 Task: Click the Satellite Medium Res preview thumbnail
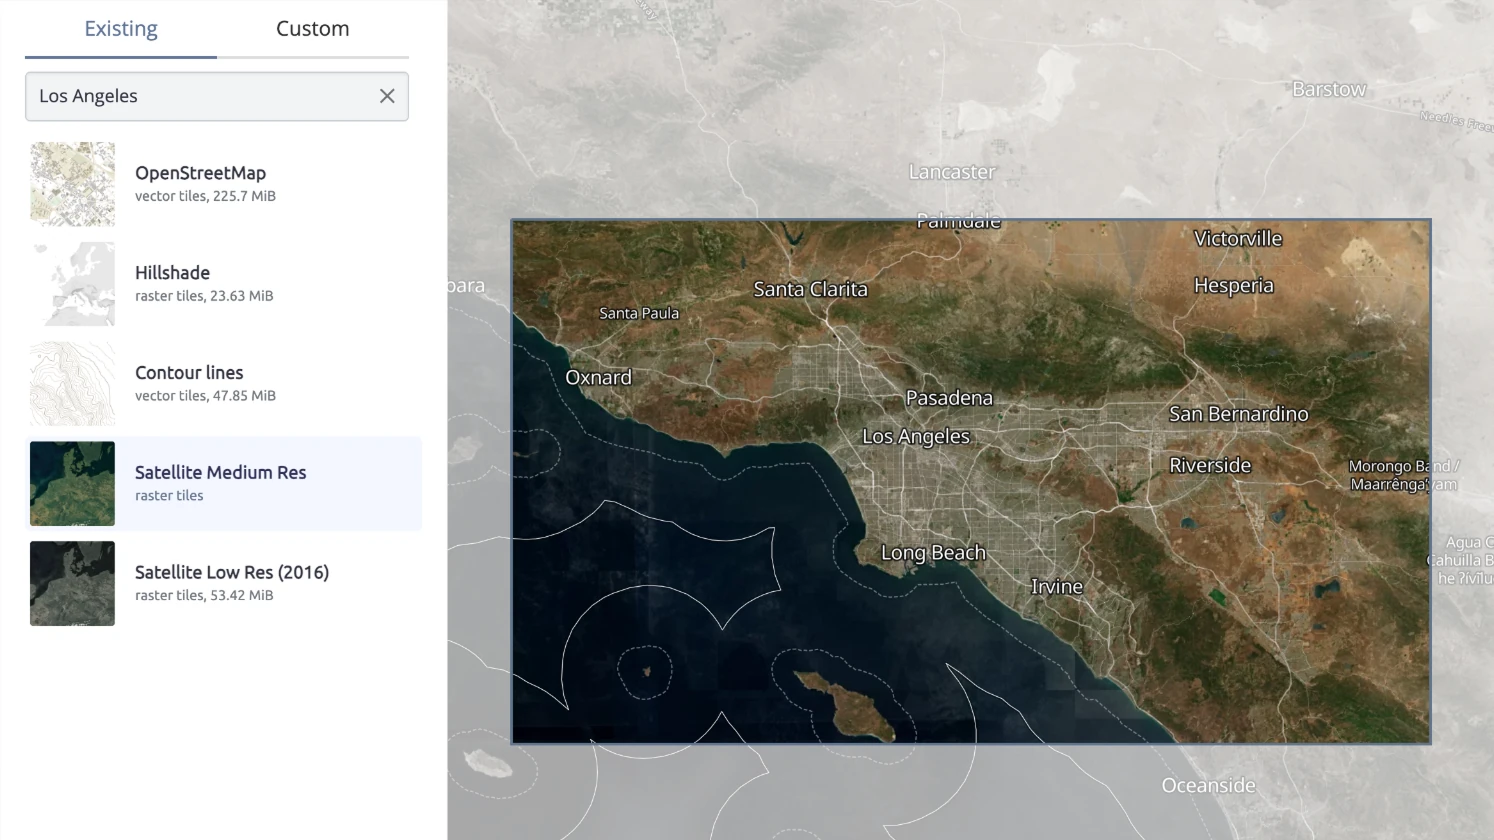click(71, 484)
